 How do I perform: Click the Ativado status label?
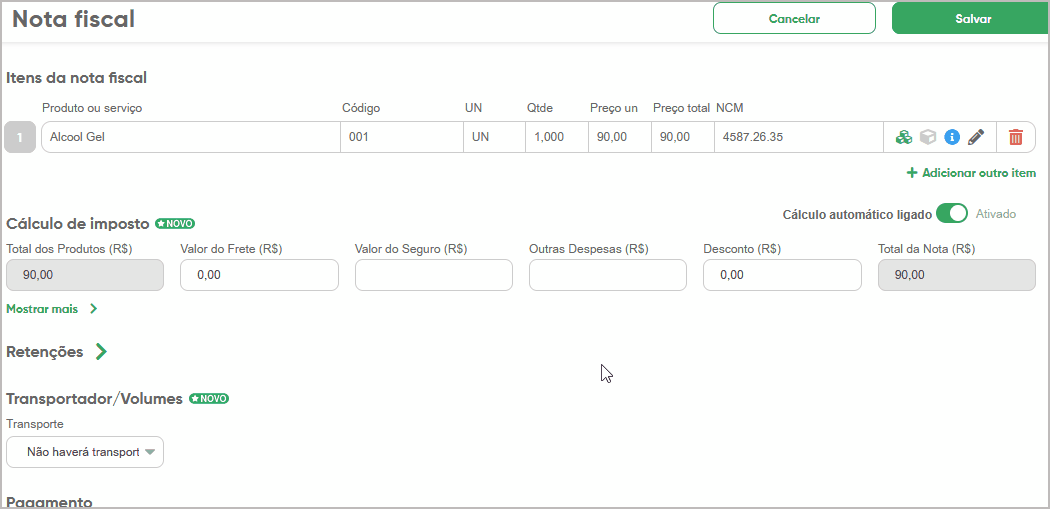pyautogui.click(x=996, y=214)
